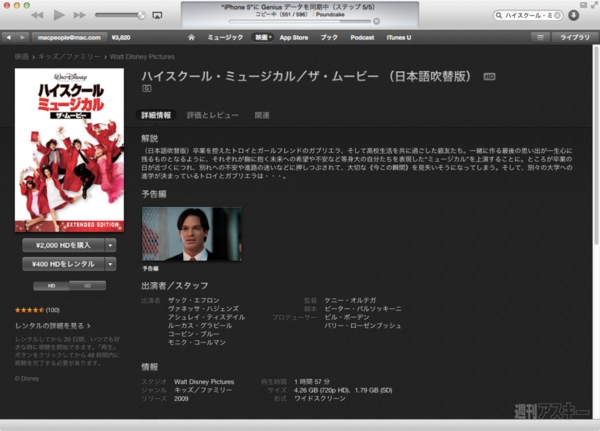Open the AirPlay output icon
This screenshot has height=431, width=600.
(157, 15)
